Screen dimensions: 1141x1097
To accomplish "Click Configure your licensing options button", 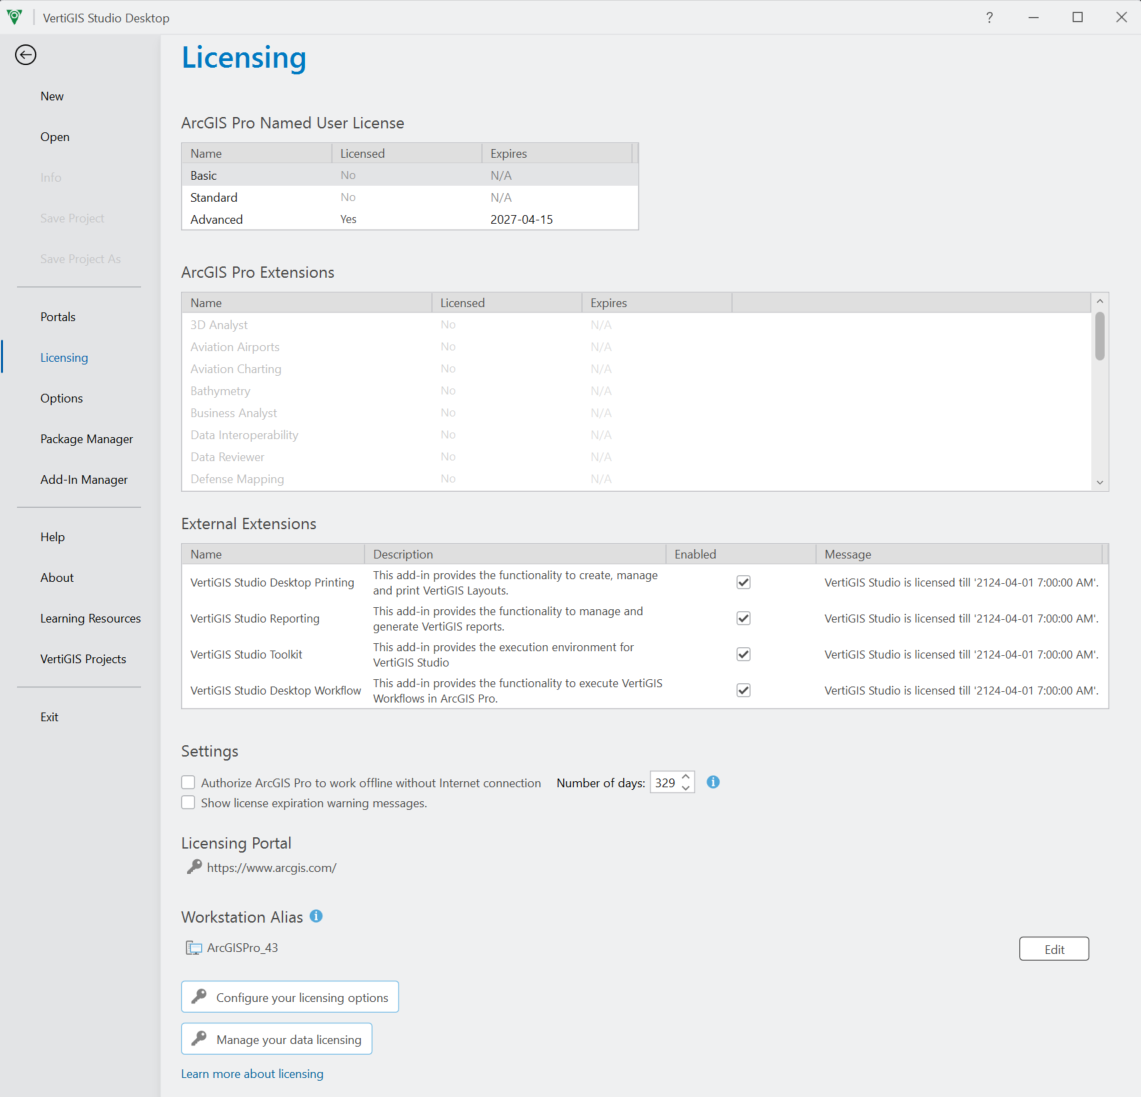I will point(290,997).
